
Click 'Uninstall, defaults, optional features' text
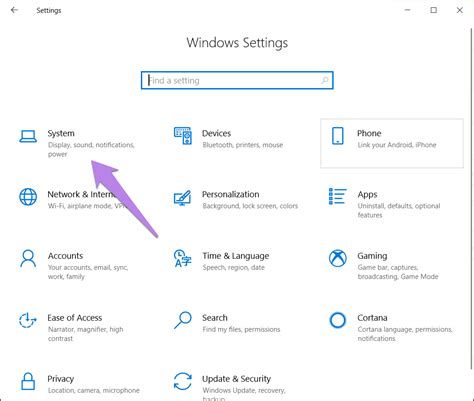[x=399, y=210]
